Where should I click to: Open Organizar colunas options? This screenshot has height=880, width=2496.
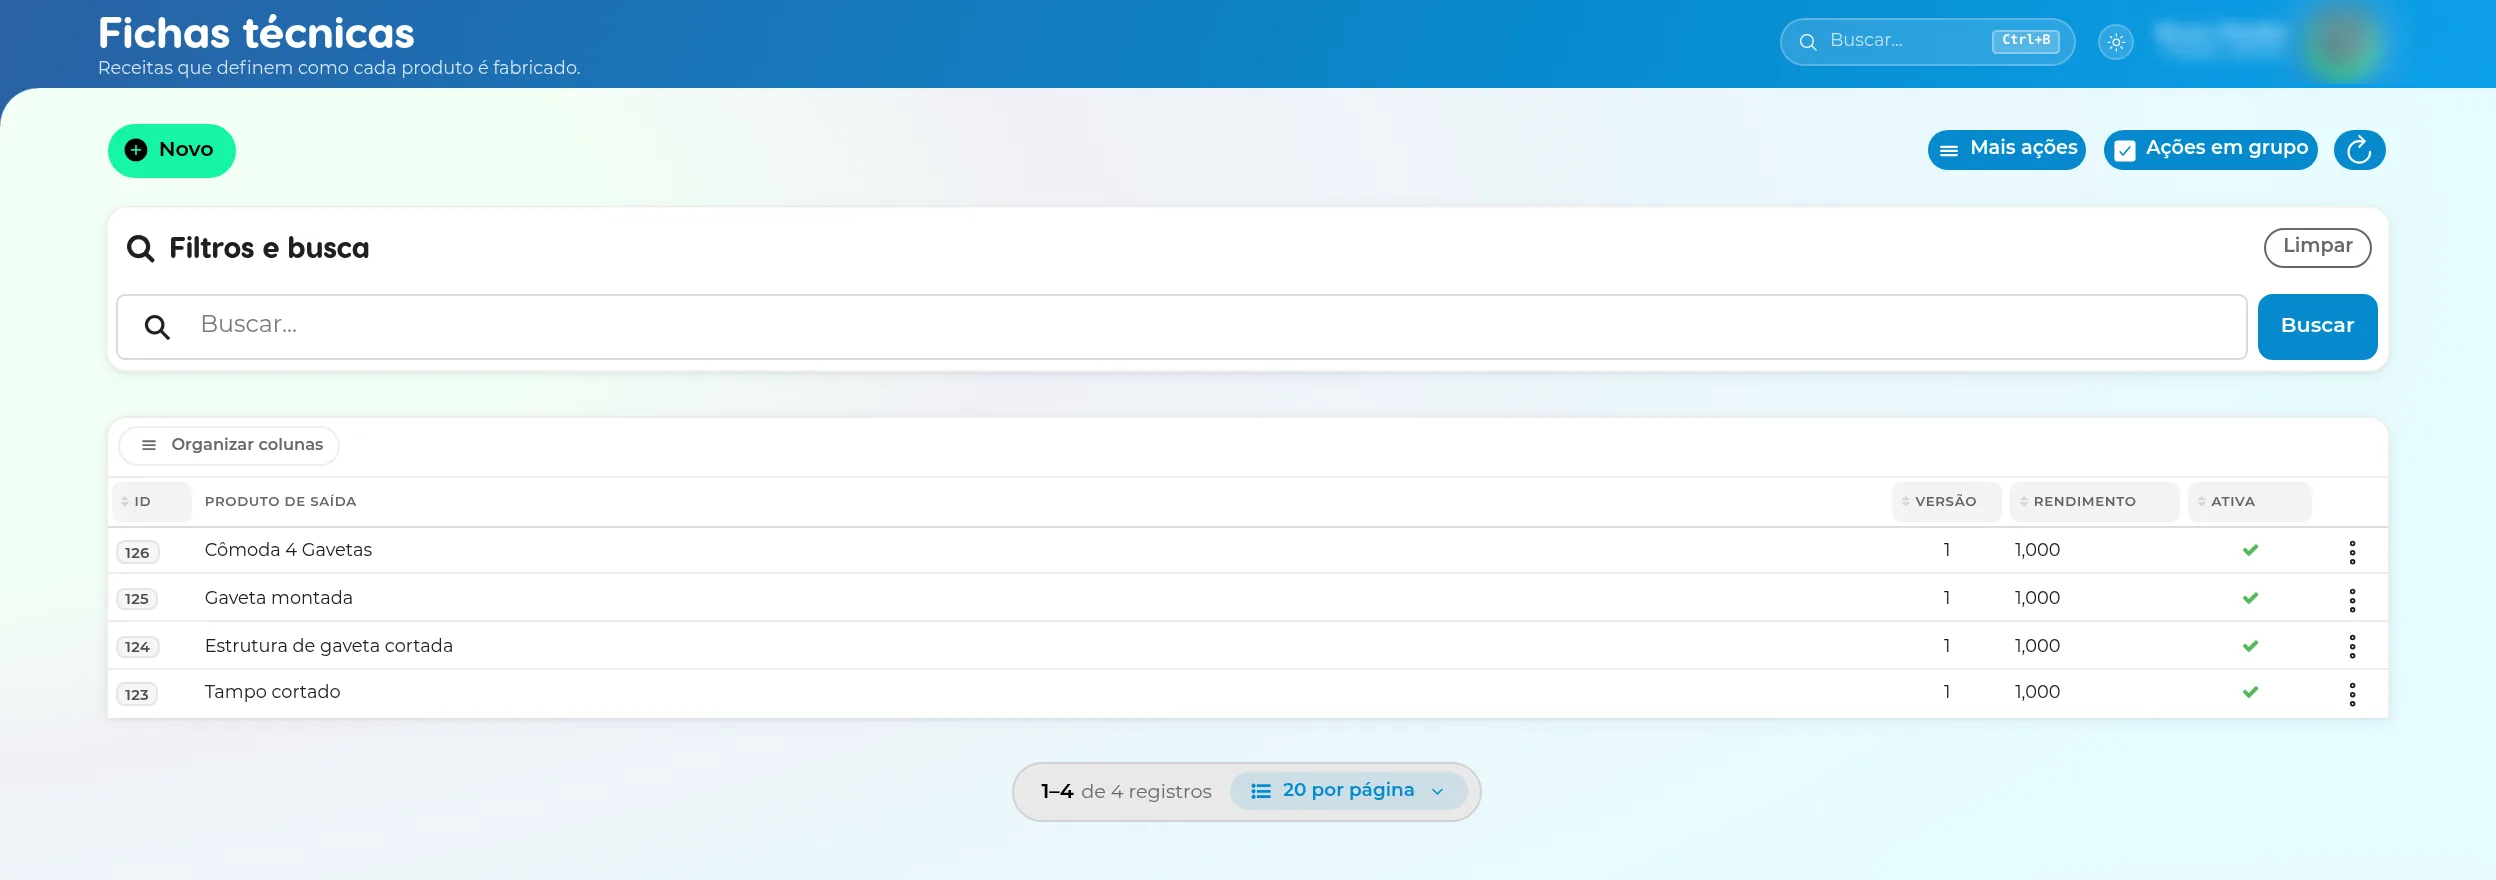[x=229, y=445]
